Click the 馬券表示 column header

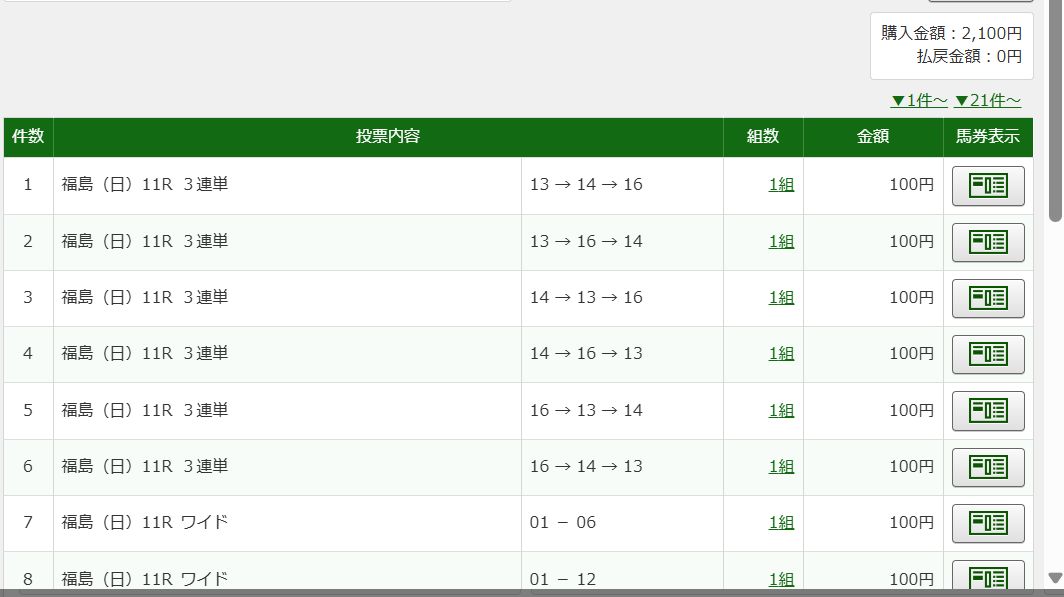coord(987,137)
